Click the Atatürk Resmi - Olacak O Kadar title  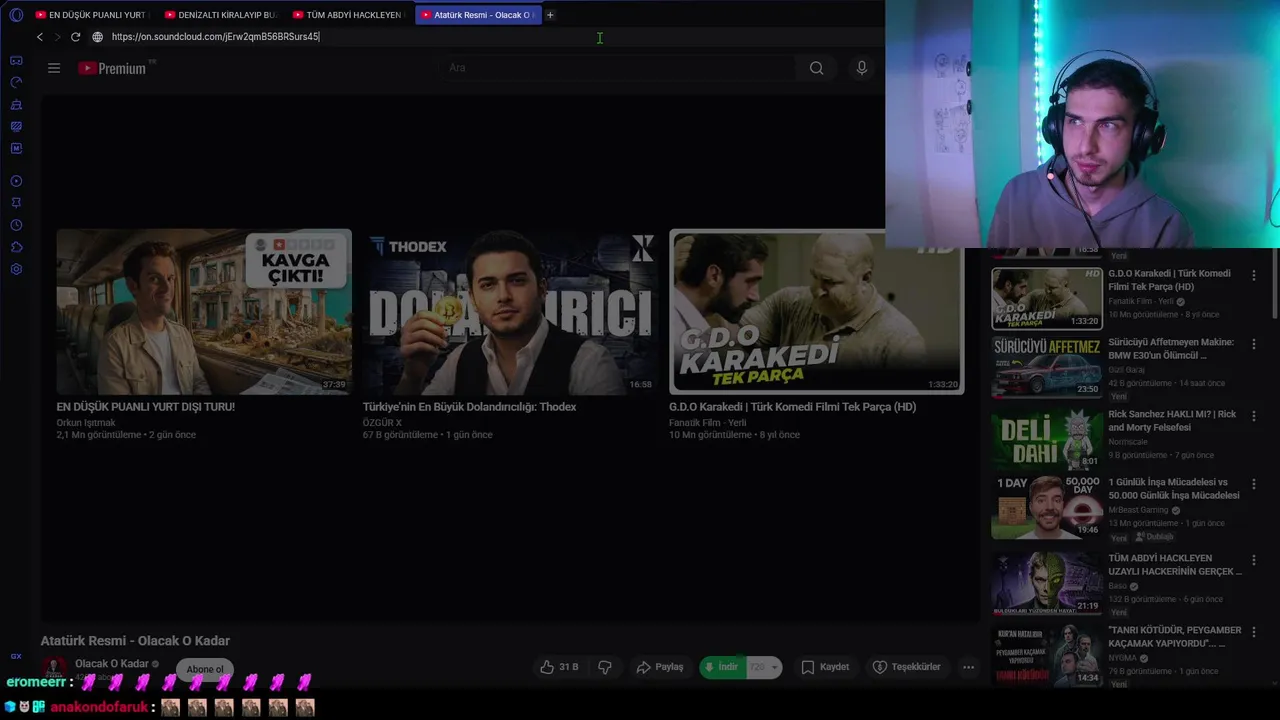(135, 641)
